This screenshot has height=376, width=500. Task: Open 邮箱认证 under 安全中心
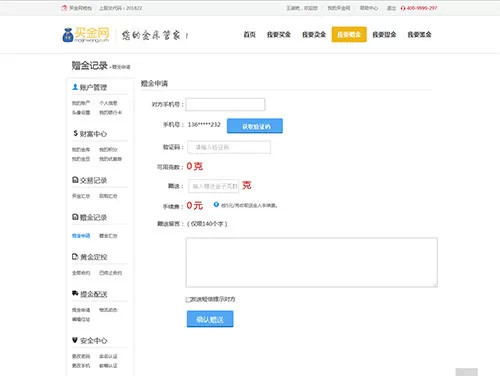(108, 365)
